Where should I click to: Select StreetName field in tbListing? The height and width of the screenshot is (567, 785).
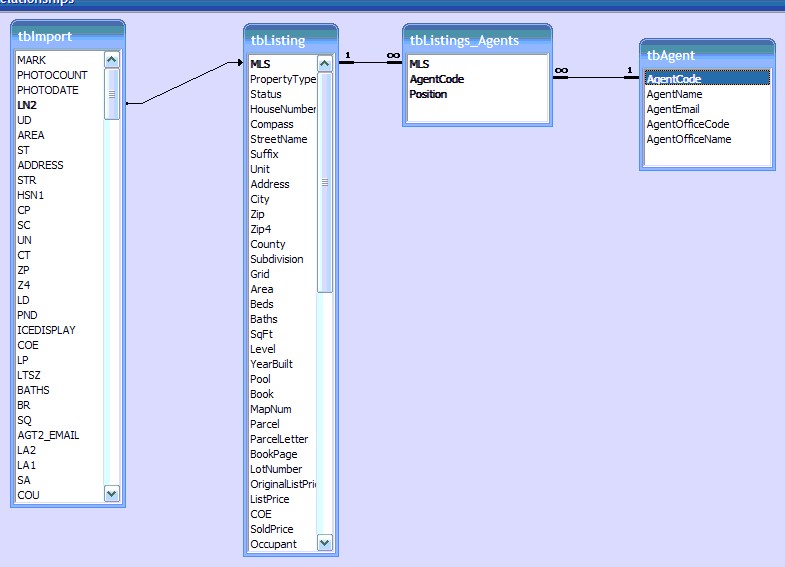pos(279,139)
